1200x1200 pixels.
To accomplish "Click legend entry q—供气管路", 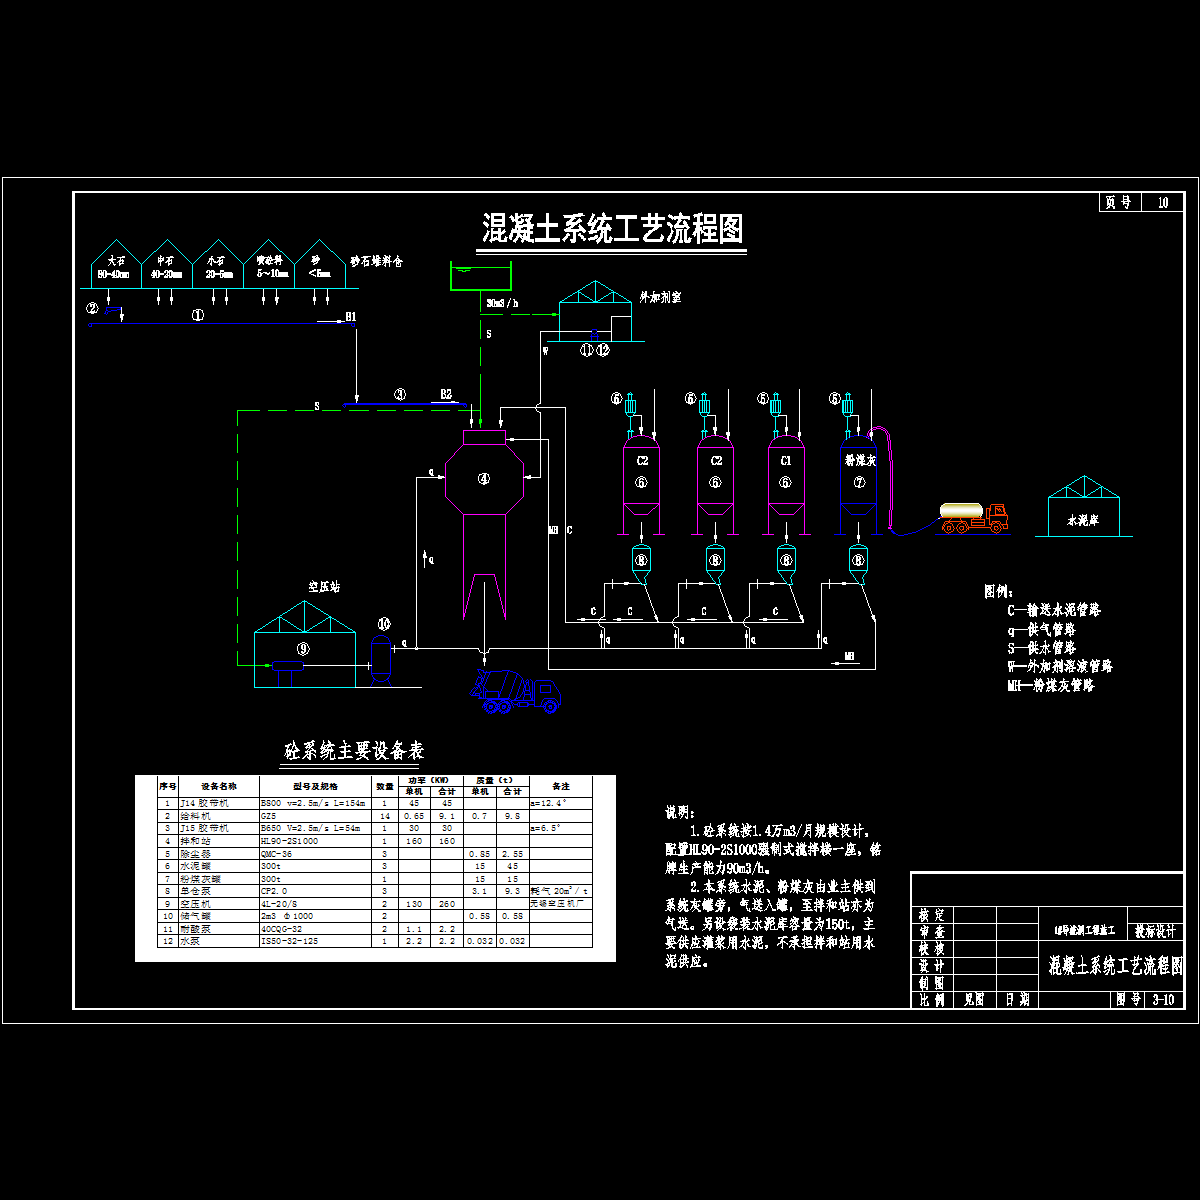I will (1042, 630).
